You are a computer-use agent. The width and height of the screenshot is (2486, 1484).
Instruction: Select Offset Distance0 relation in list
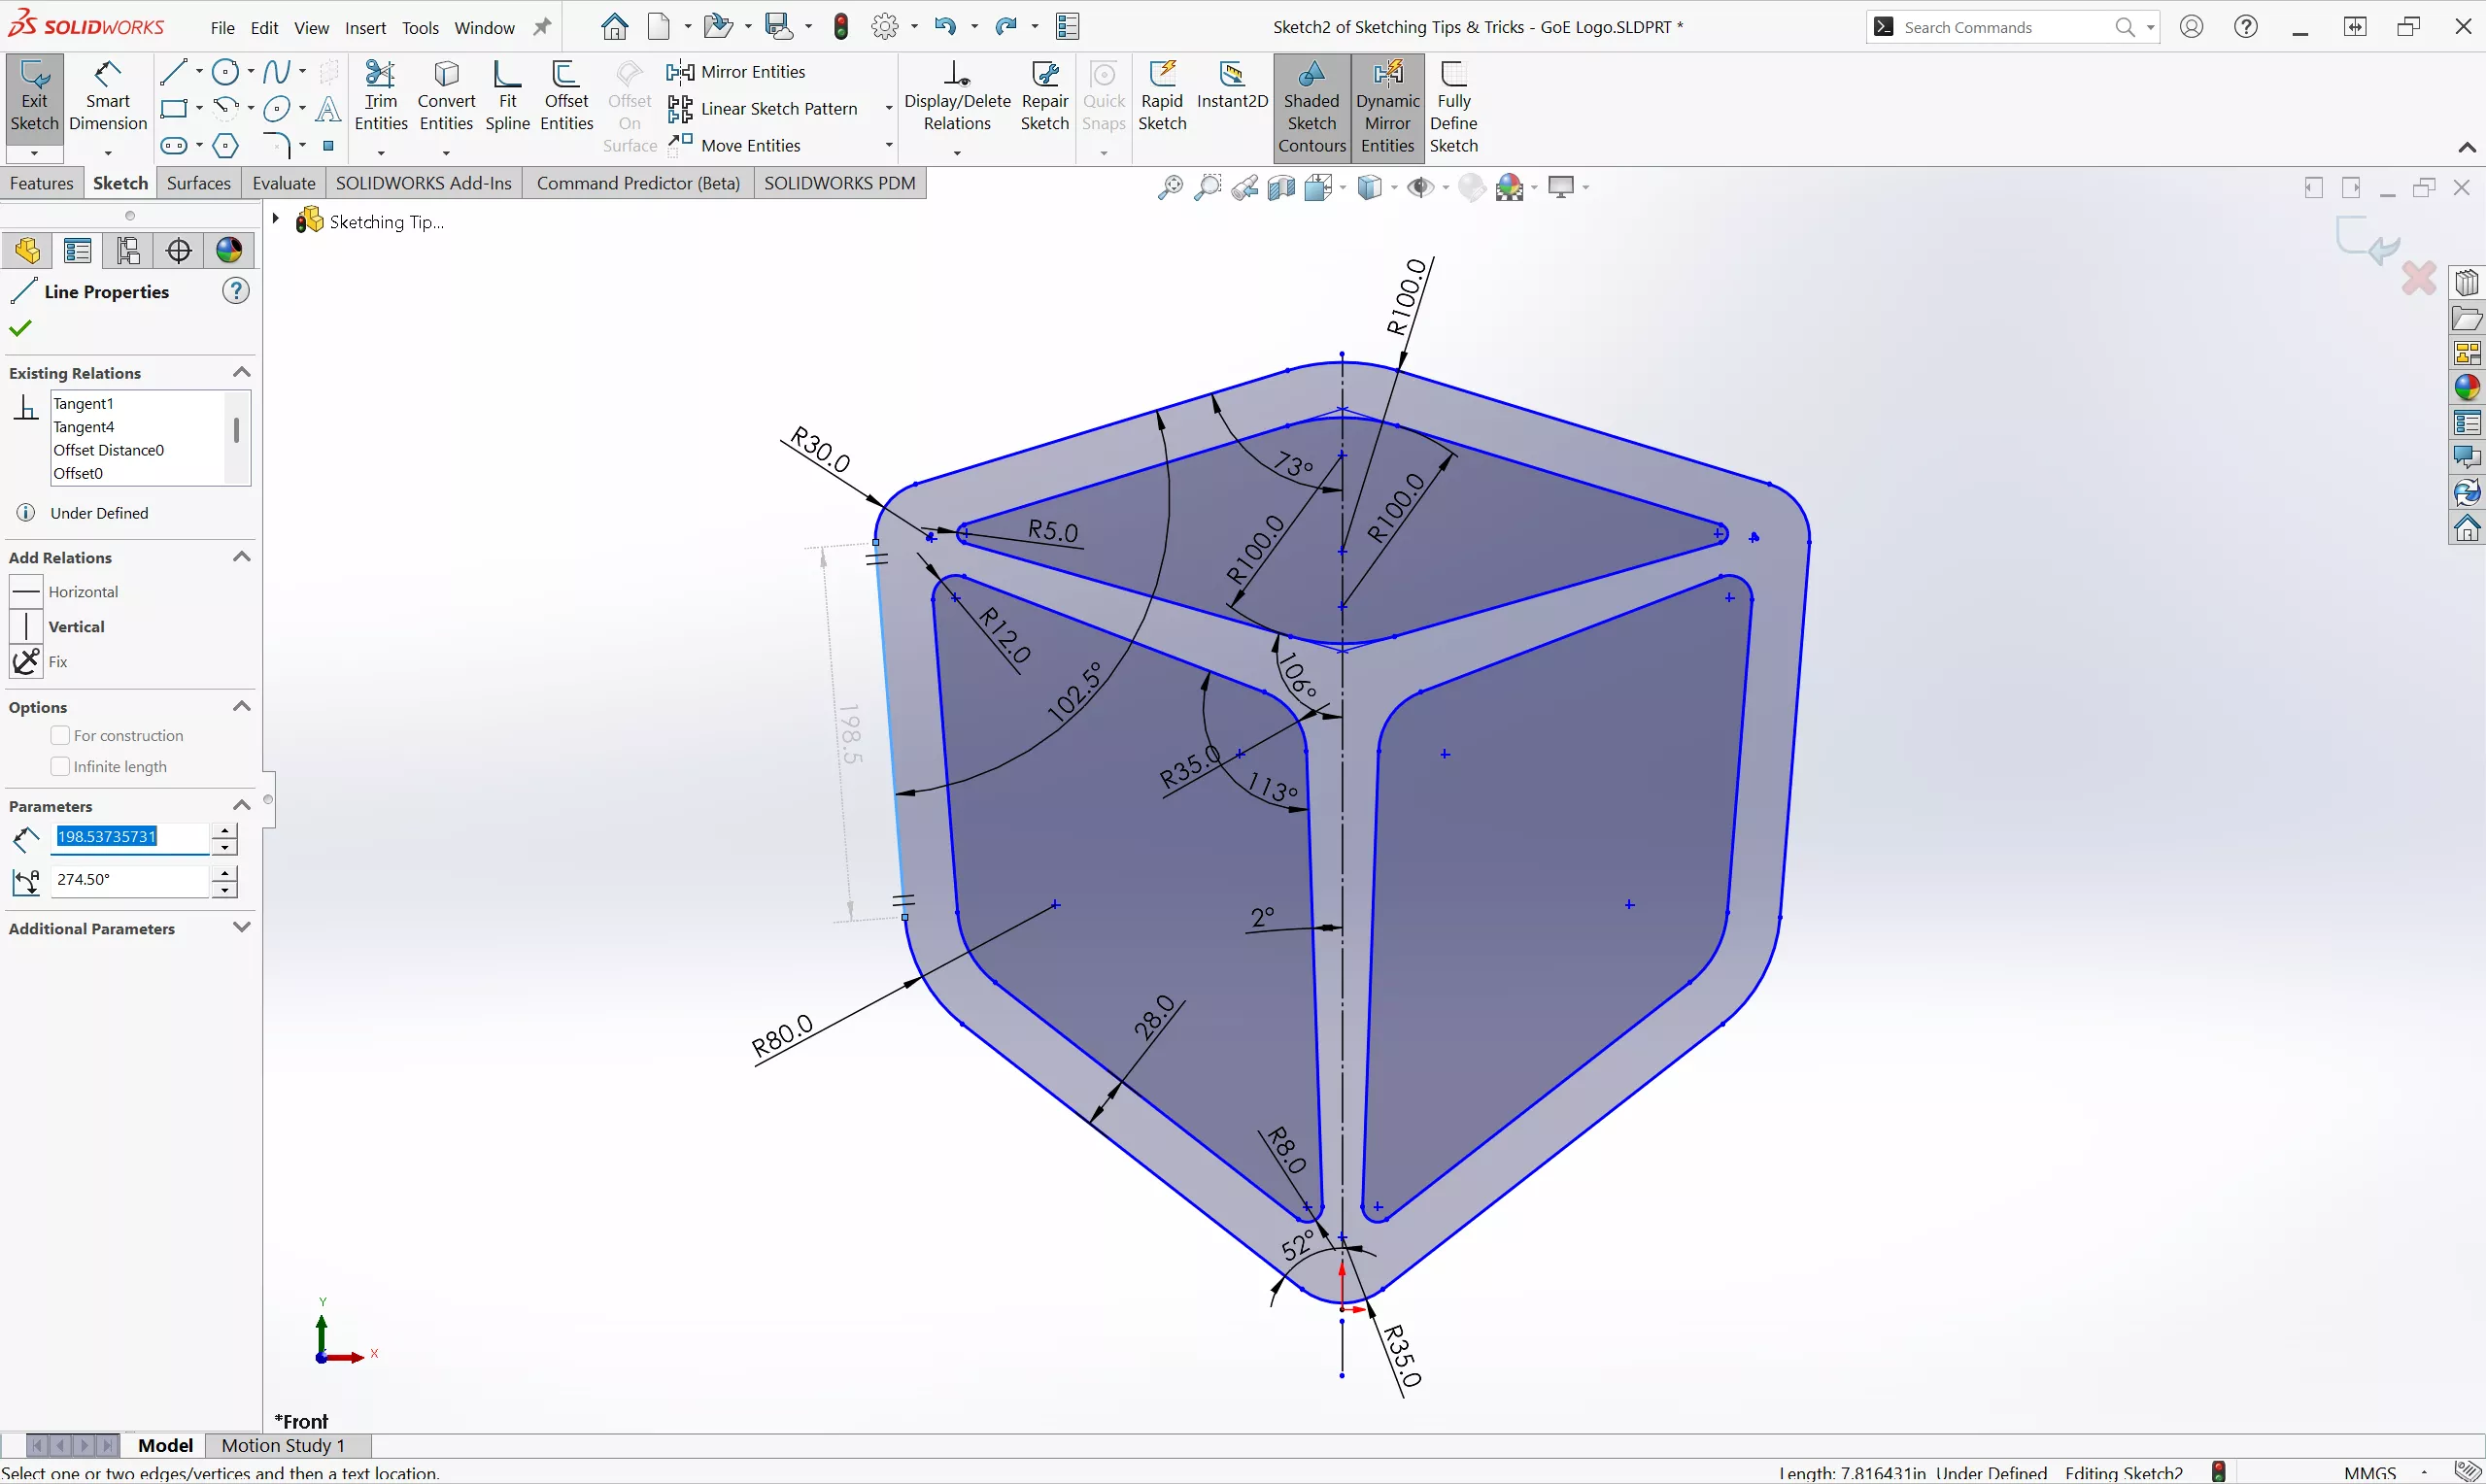tap(109, 451)
